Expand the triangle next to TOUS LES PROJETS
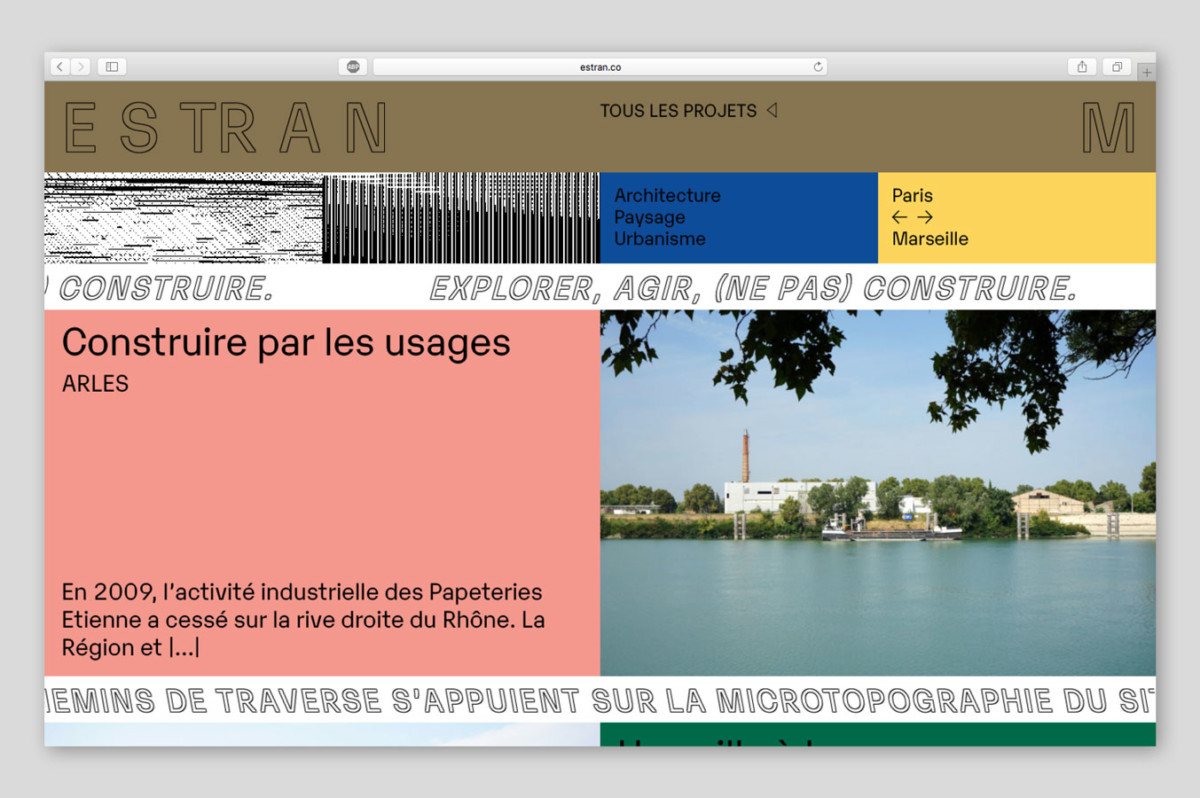 pyautogui.click(x=771, y=111)
